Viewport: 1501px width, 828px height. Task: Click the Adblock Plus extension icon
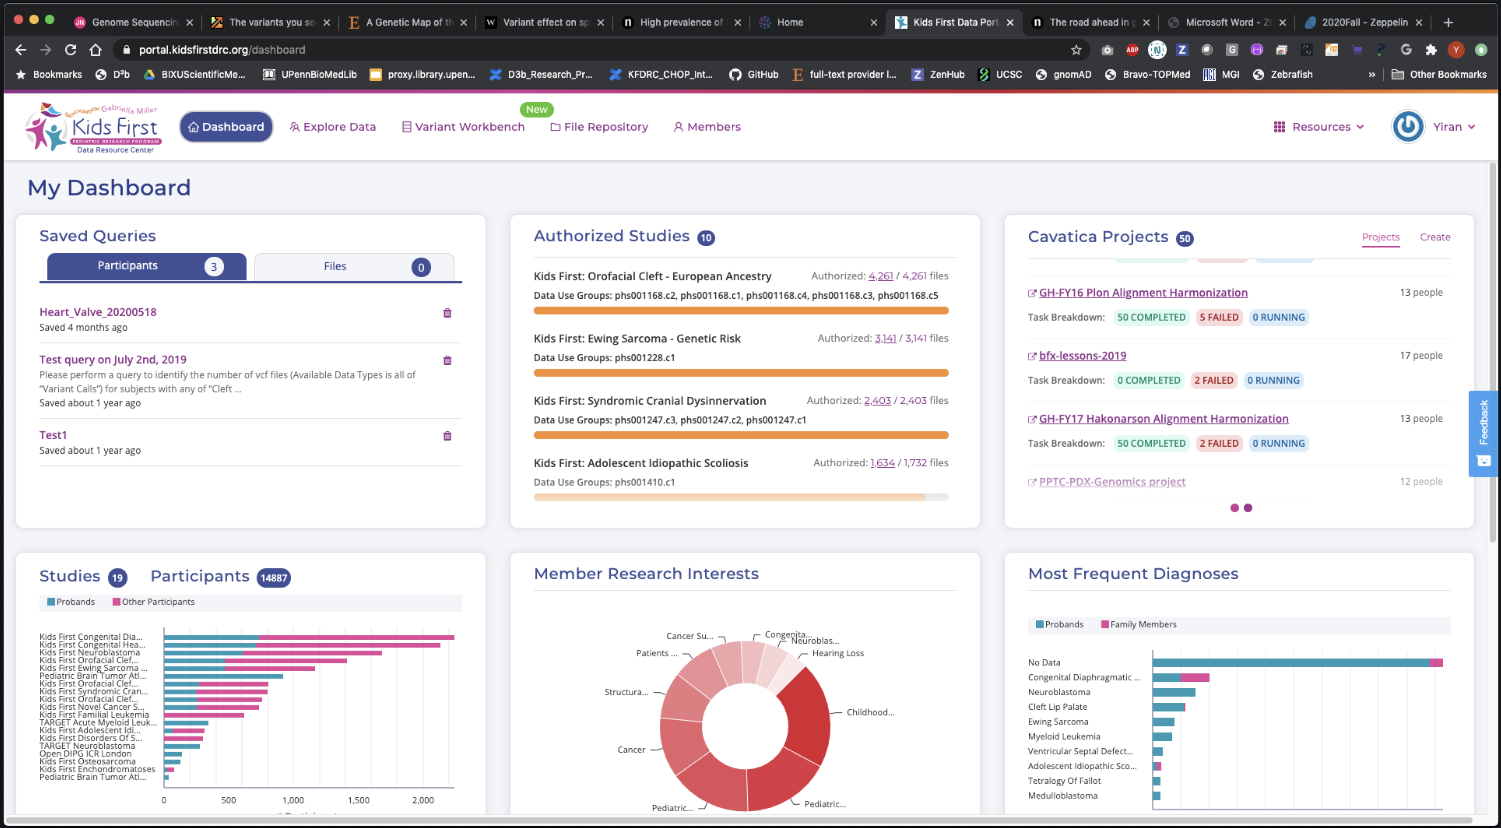point(1132,49)
